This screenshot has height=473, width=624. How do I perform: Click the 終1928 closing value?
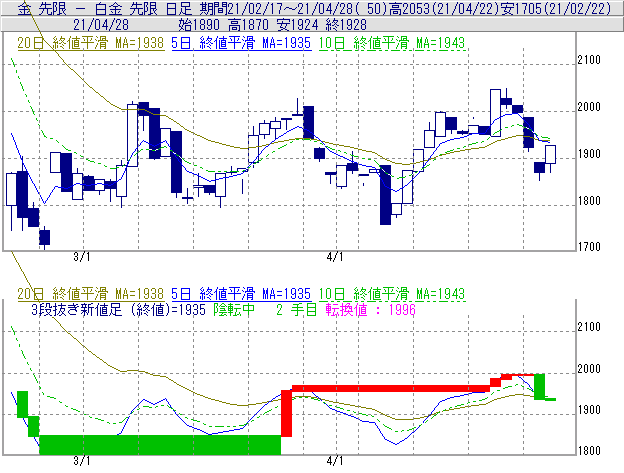click(346, 25)
